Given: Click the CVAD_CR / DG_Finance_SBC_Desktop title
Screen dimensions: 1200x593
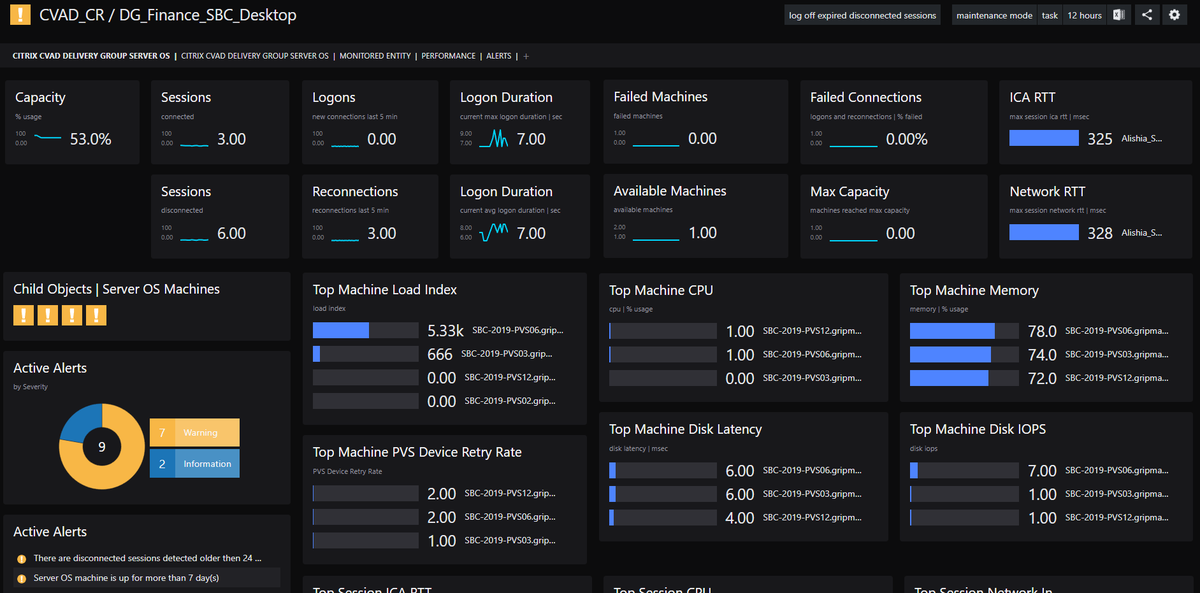Looking at the screenshot, I should coord(167,16).
